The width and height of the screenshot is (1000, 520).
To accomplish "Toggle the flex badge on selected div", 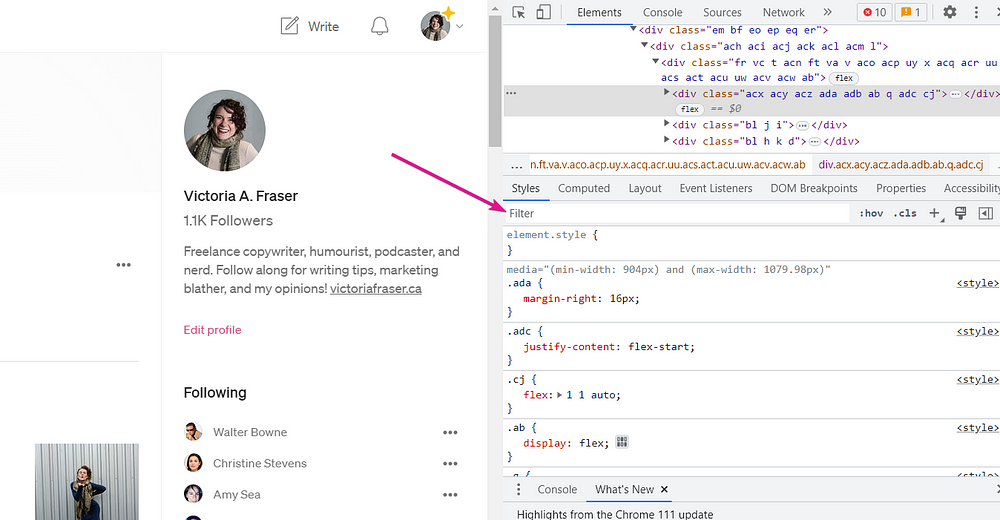I will (689, 108).
